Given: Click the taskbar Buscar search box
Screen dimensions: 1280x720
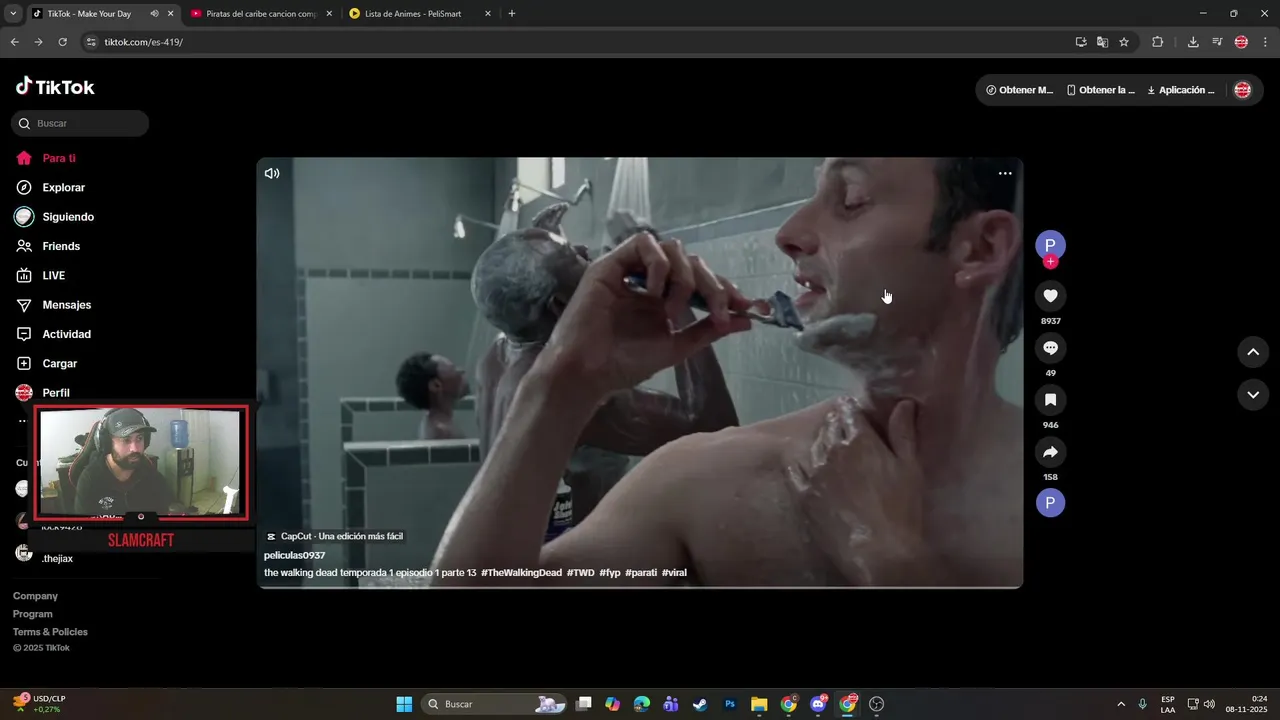Looking at the screenshot, I should click(x=495, y=704).
